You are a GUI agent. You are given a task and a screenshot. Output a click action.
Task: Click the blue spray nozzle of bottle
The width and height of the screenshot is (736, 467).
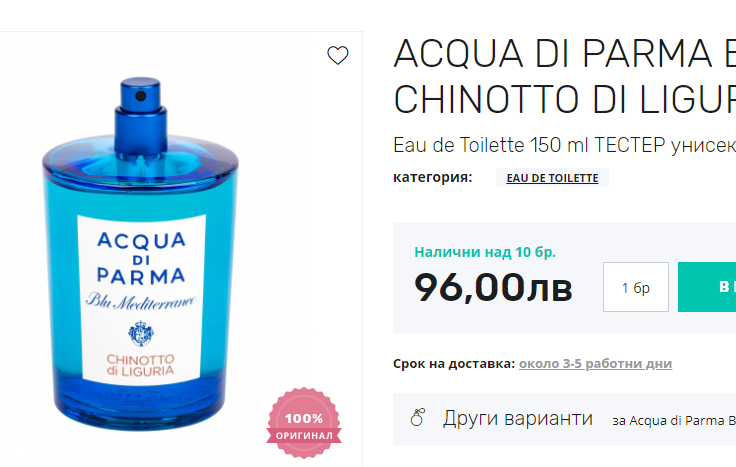click(140, 96)
